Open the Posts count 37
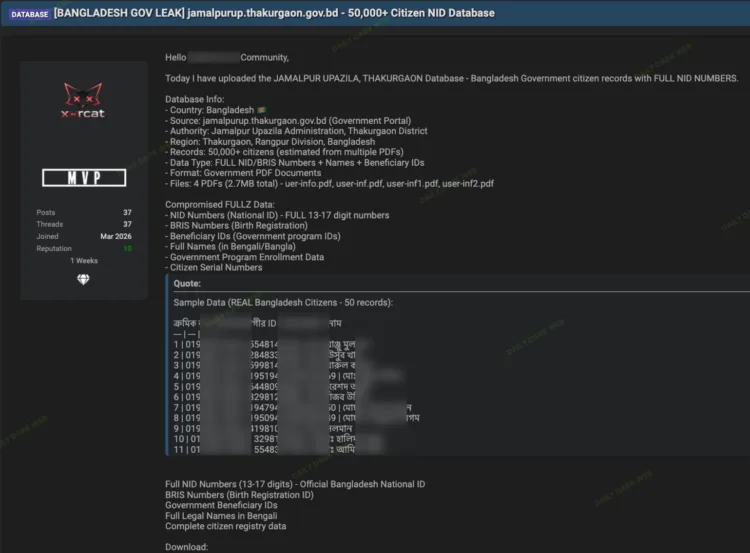750x553 pixels. tap(127, 212)
